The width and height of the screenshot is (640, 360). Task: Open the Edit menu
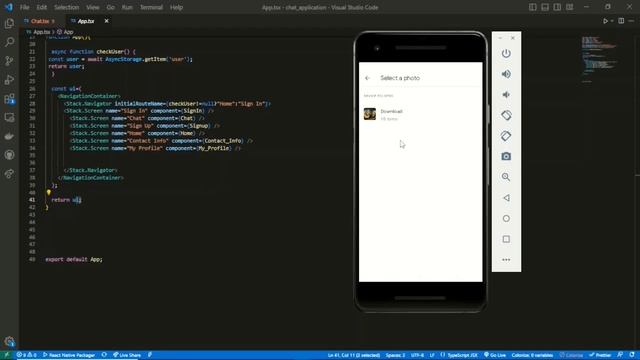click(x=42, y=7)
